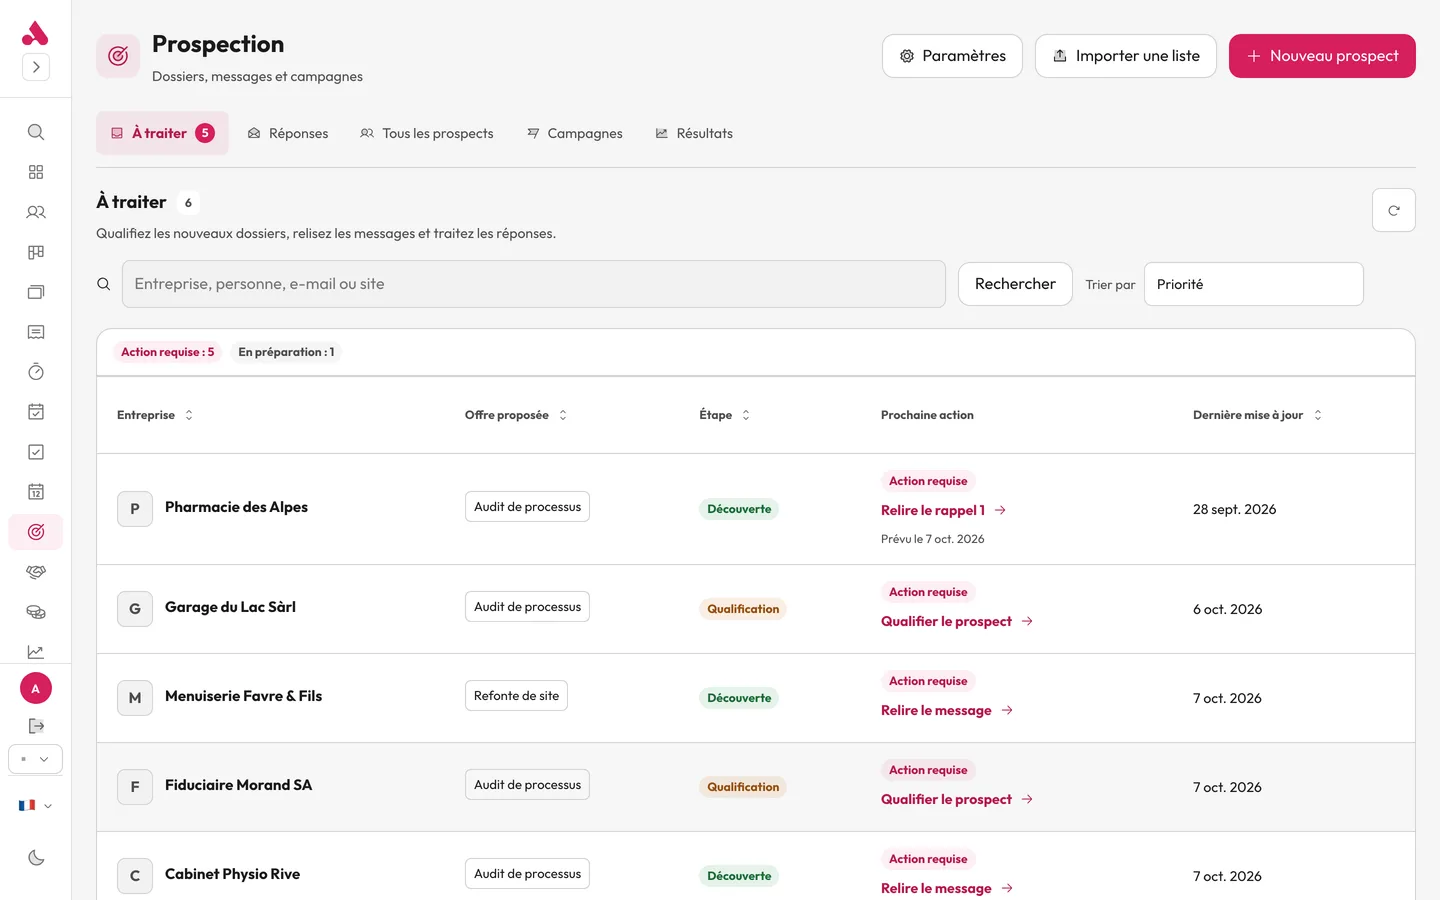The image size is (1440, 900).
Task: Open the coins finance icon in the sidebar
Action: 36,612
